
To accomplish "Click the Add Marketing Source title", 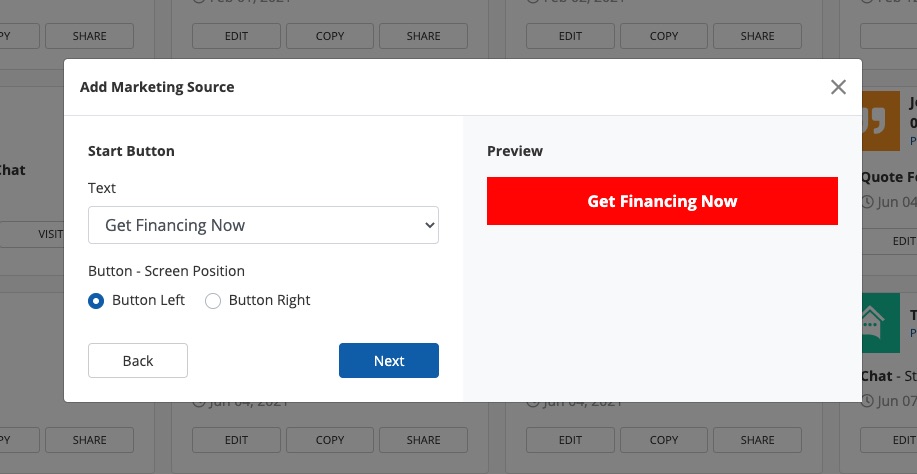I will pyautogui.click(x=157, y=87).
